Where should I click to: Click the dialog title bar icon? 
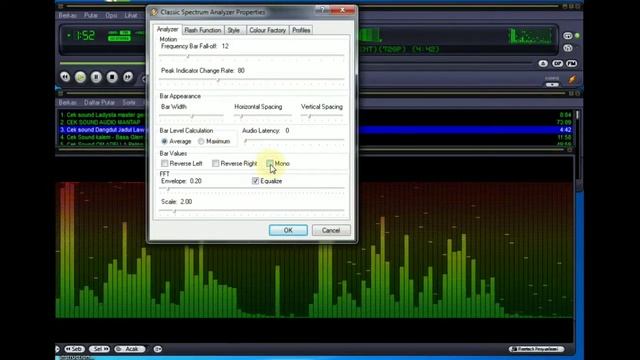[154, 12]
